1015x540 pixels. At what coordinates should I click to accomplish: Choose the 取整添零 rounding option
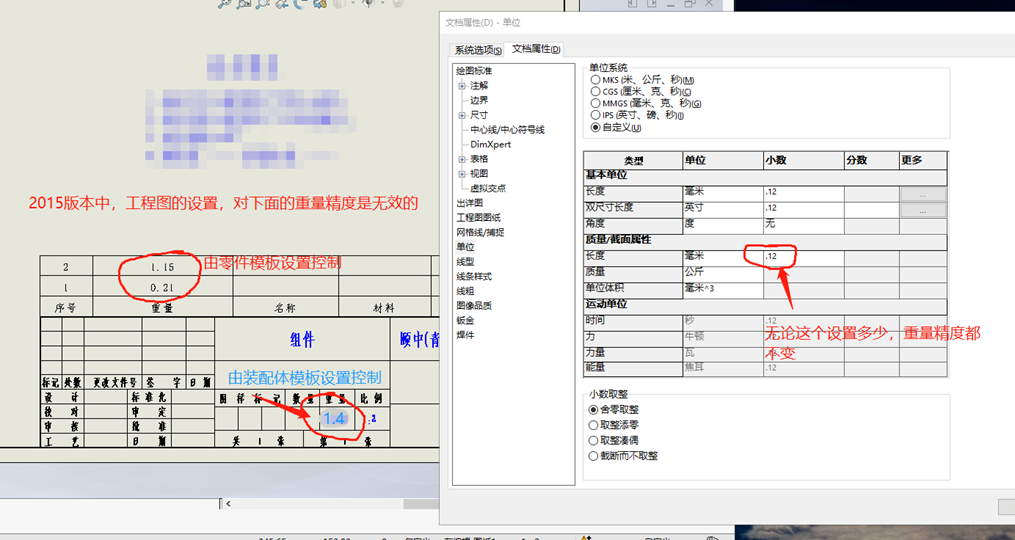pyautogui.click(x=595, y=425)
